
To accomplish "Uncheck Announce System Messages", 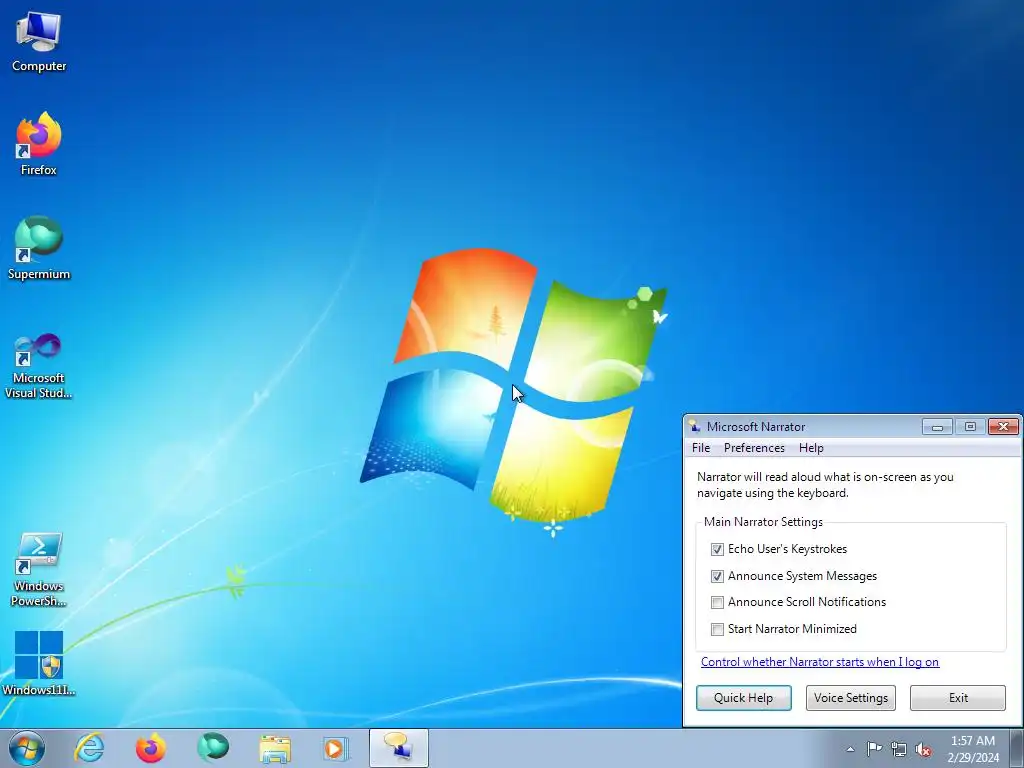I will pyautogui.click(x=717, y=576).
